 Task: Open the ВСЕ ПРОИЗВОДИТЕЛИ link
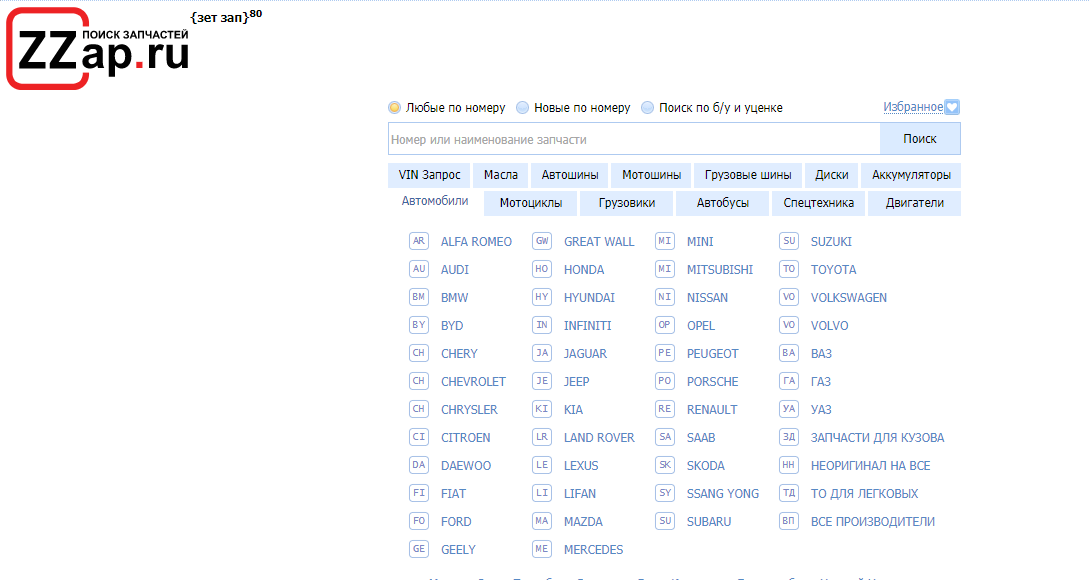(872, 522)
